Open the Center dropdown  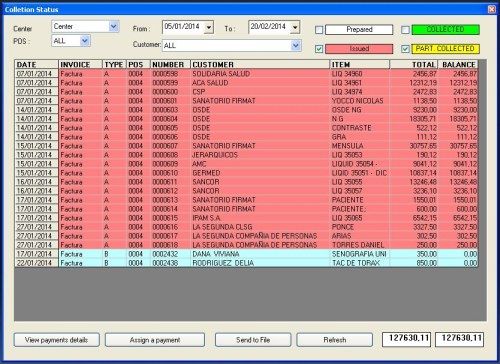(x=114, y=26)
